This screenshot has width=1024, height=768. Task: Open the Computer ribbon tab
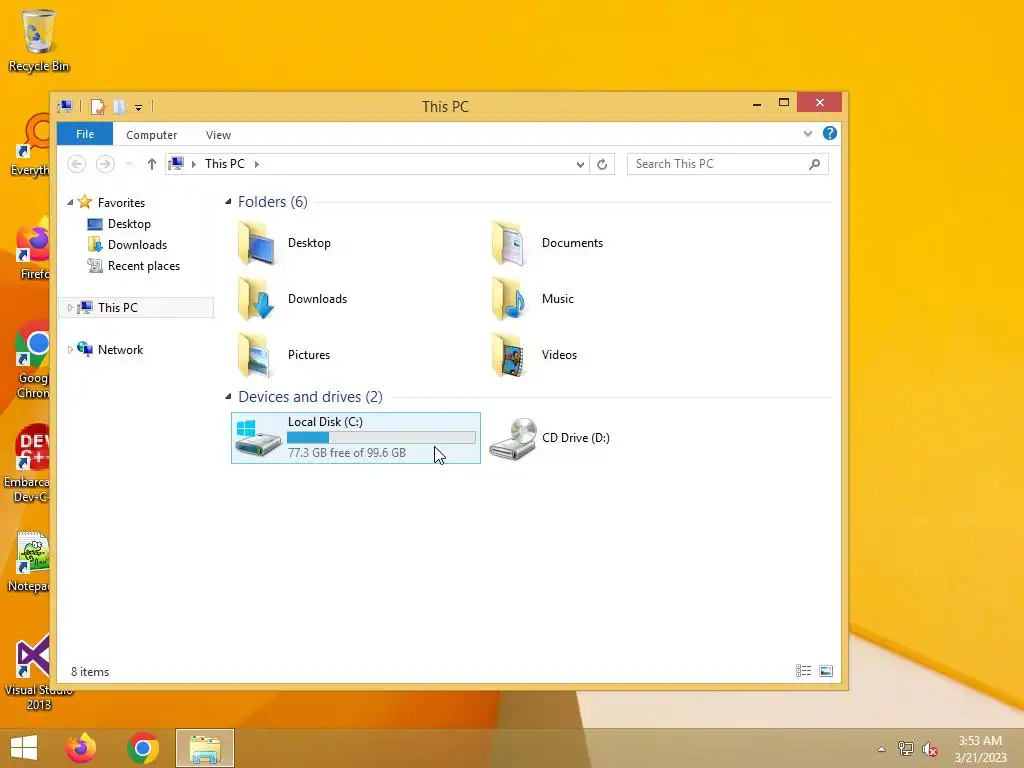(x=152, y=135)
